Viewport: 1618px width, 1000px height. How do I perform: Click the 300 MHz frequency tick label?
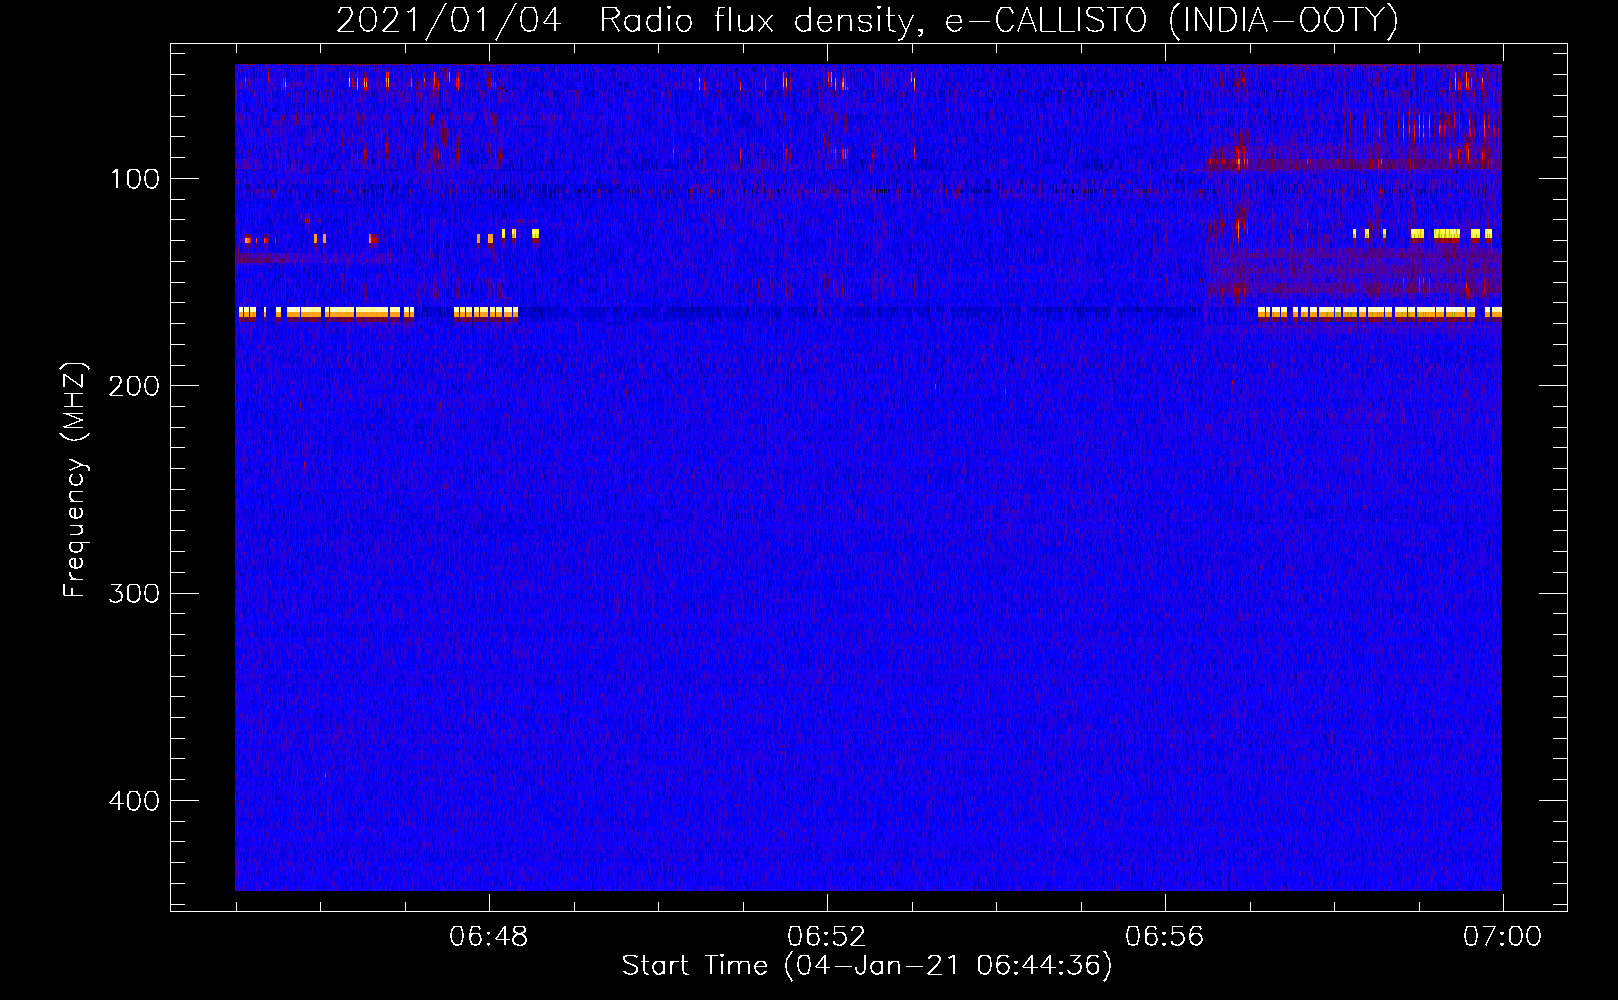click(134, 594)
